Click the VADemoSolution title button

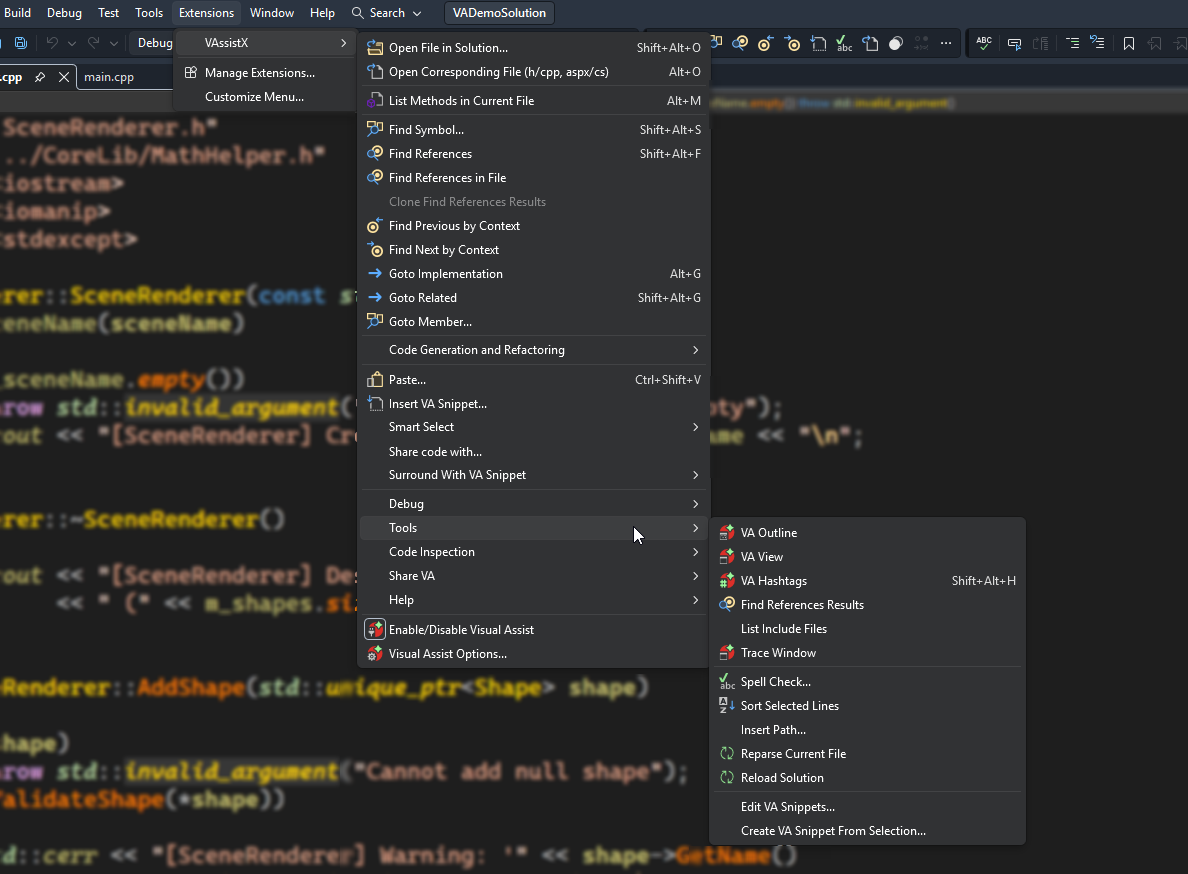pyautogui.click(x=499, y=13)
